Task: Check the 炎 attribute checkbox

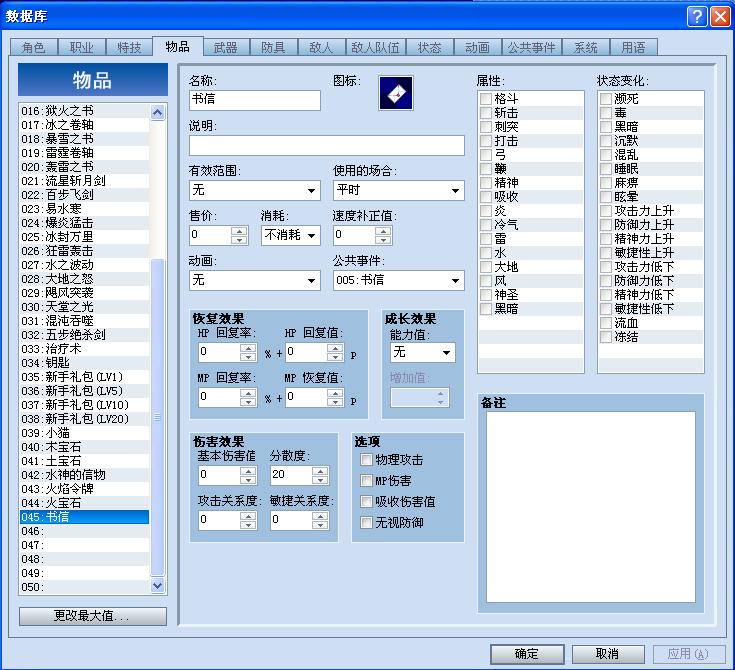Action: pos(486,211)
